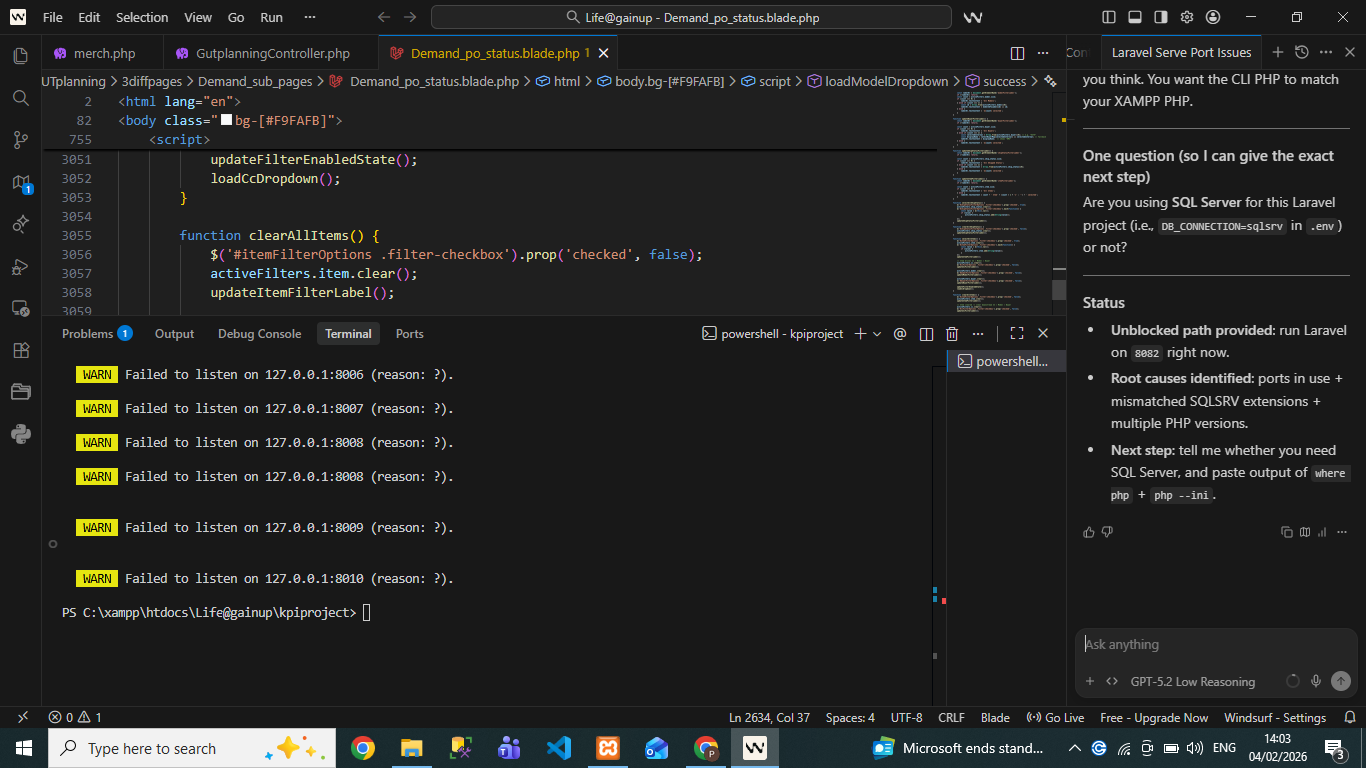
Task: Toggle the bottom panel layout button
Action: [x=1135, y=17]
